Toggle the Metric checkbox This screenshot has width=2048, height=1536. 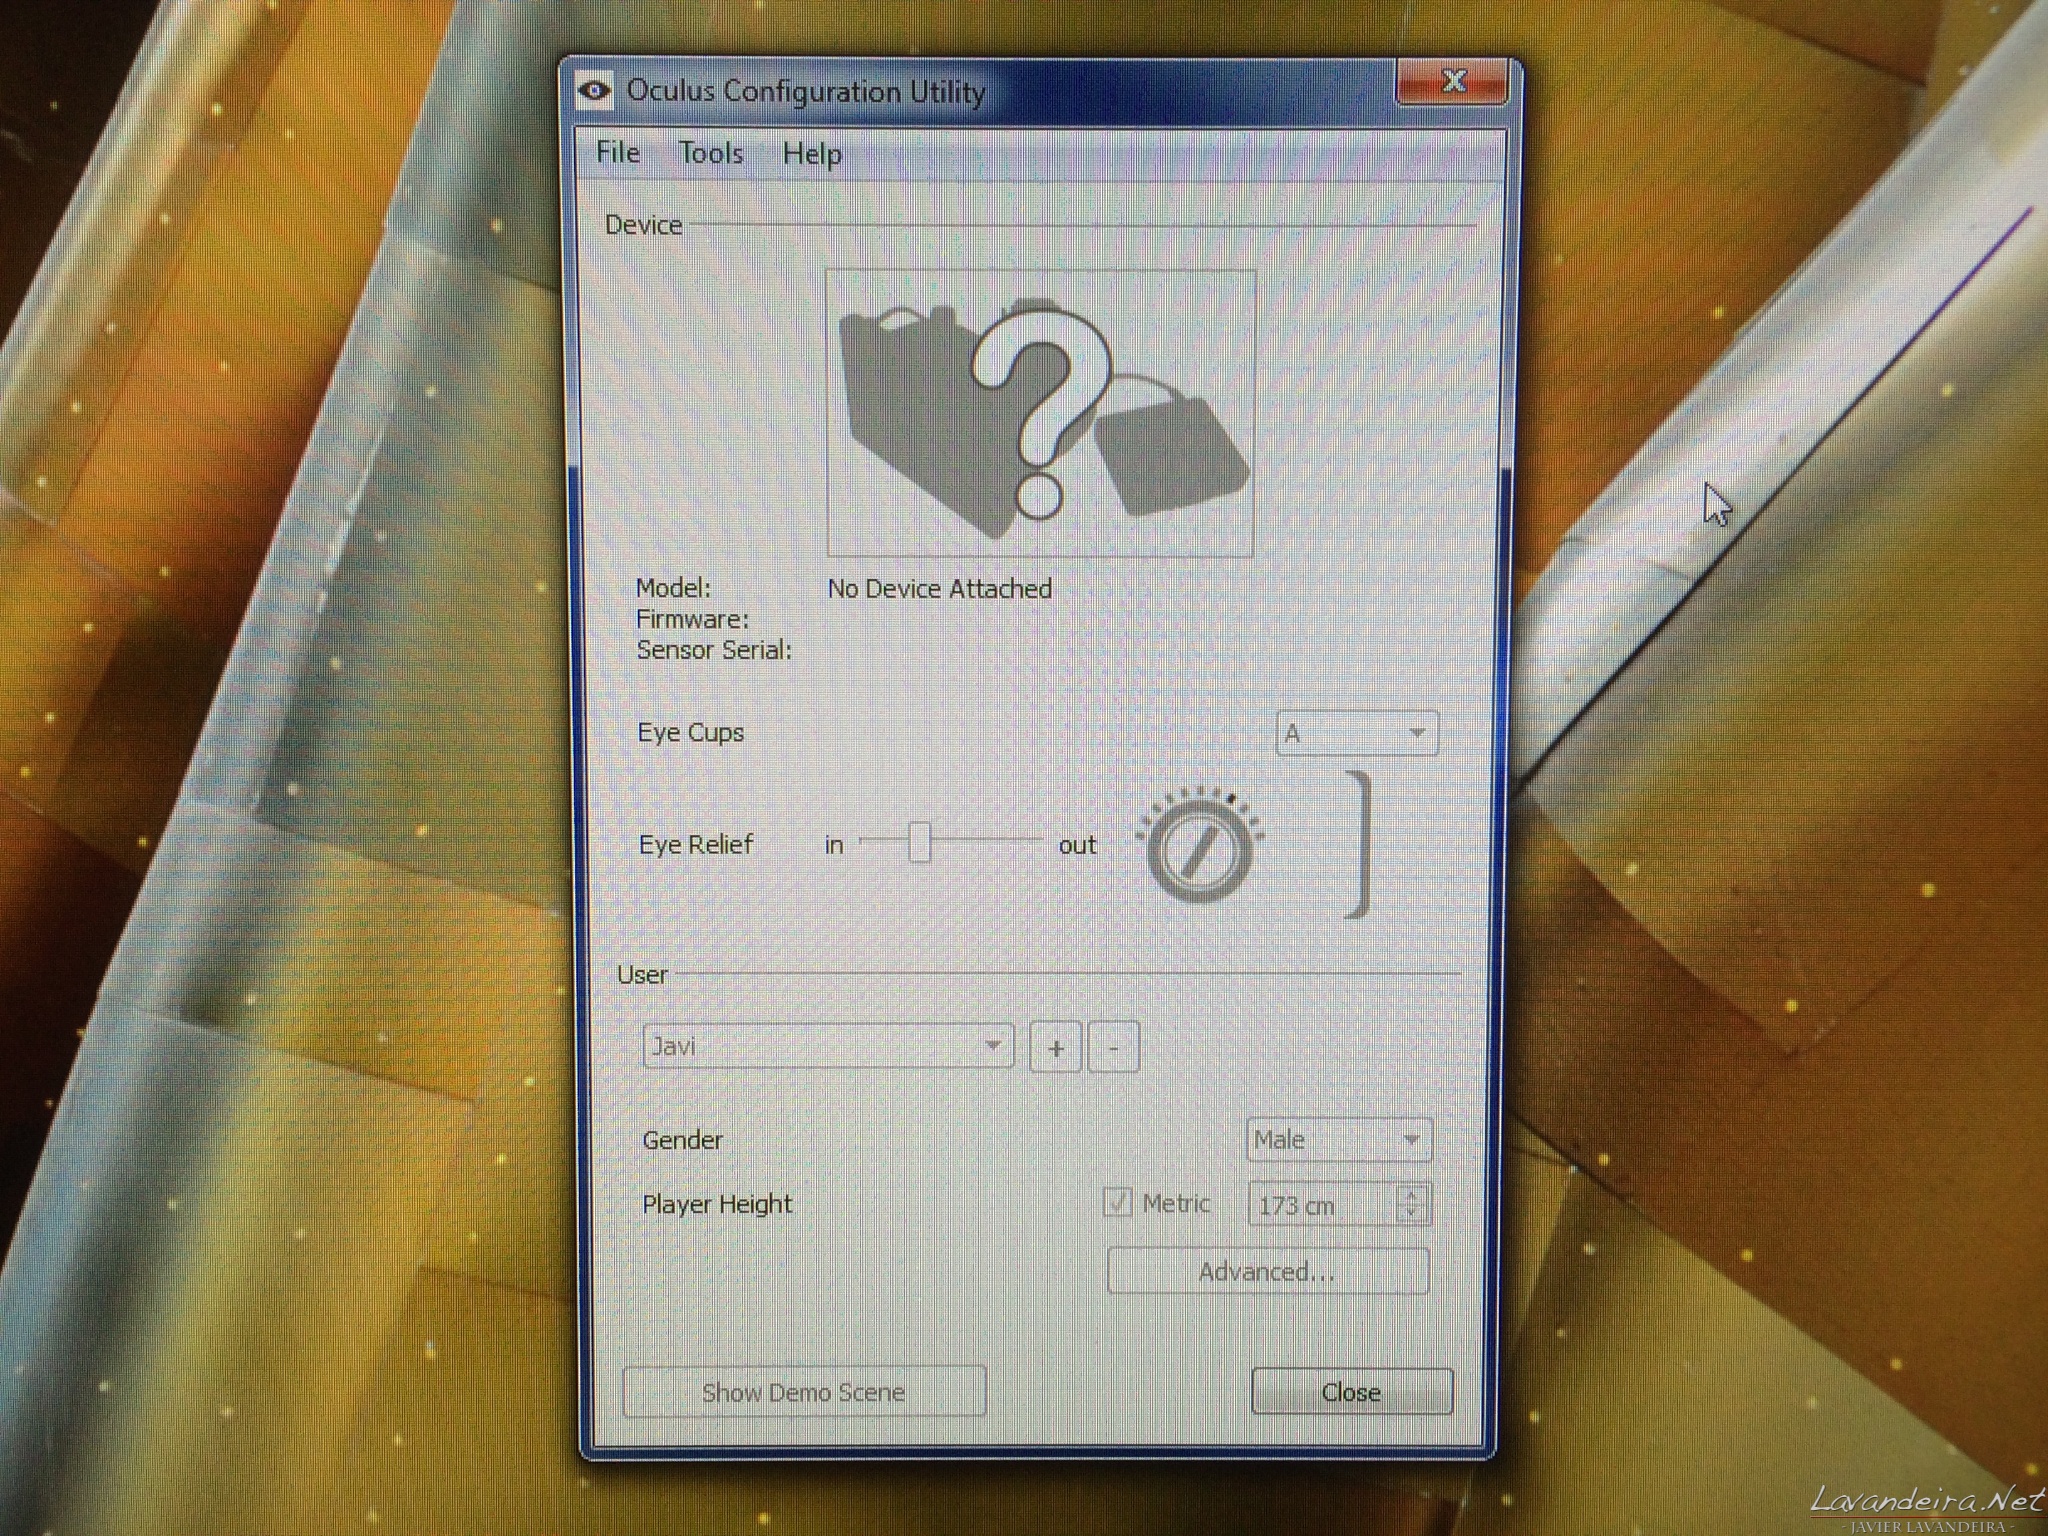pyautogui.click(x=1117, y=1202)
